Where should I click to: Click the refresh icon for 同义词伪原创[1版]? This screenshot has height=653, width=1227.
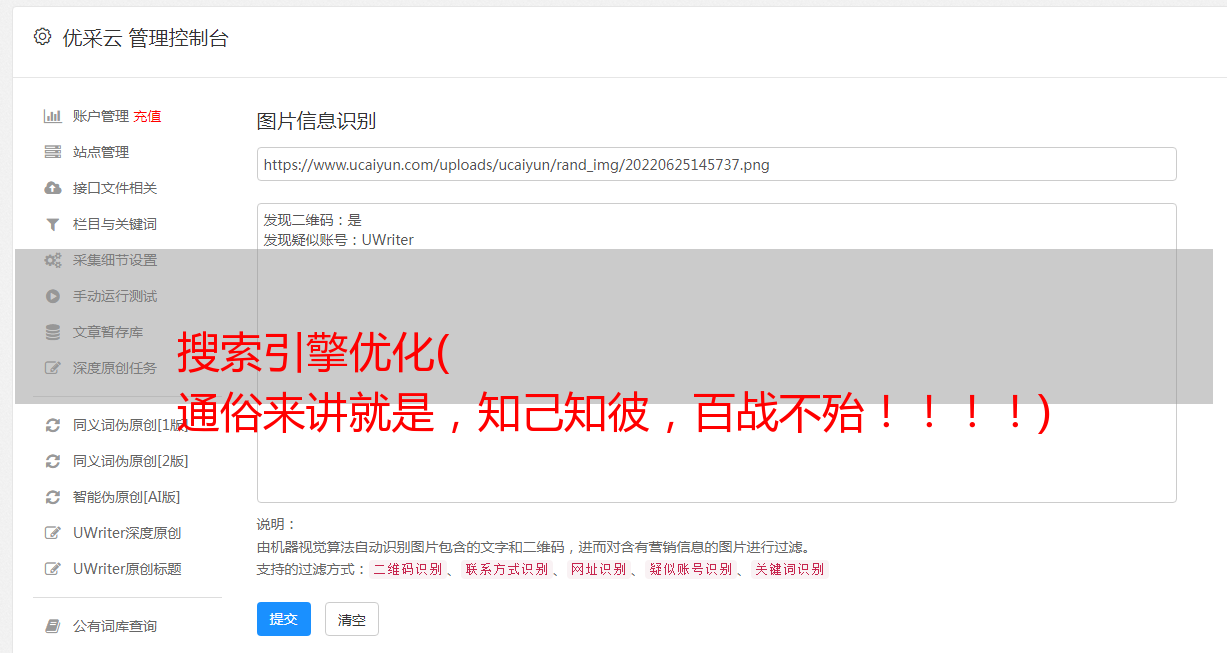click(x=53, y=425)
